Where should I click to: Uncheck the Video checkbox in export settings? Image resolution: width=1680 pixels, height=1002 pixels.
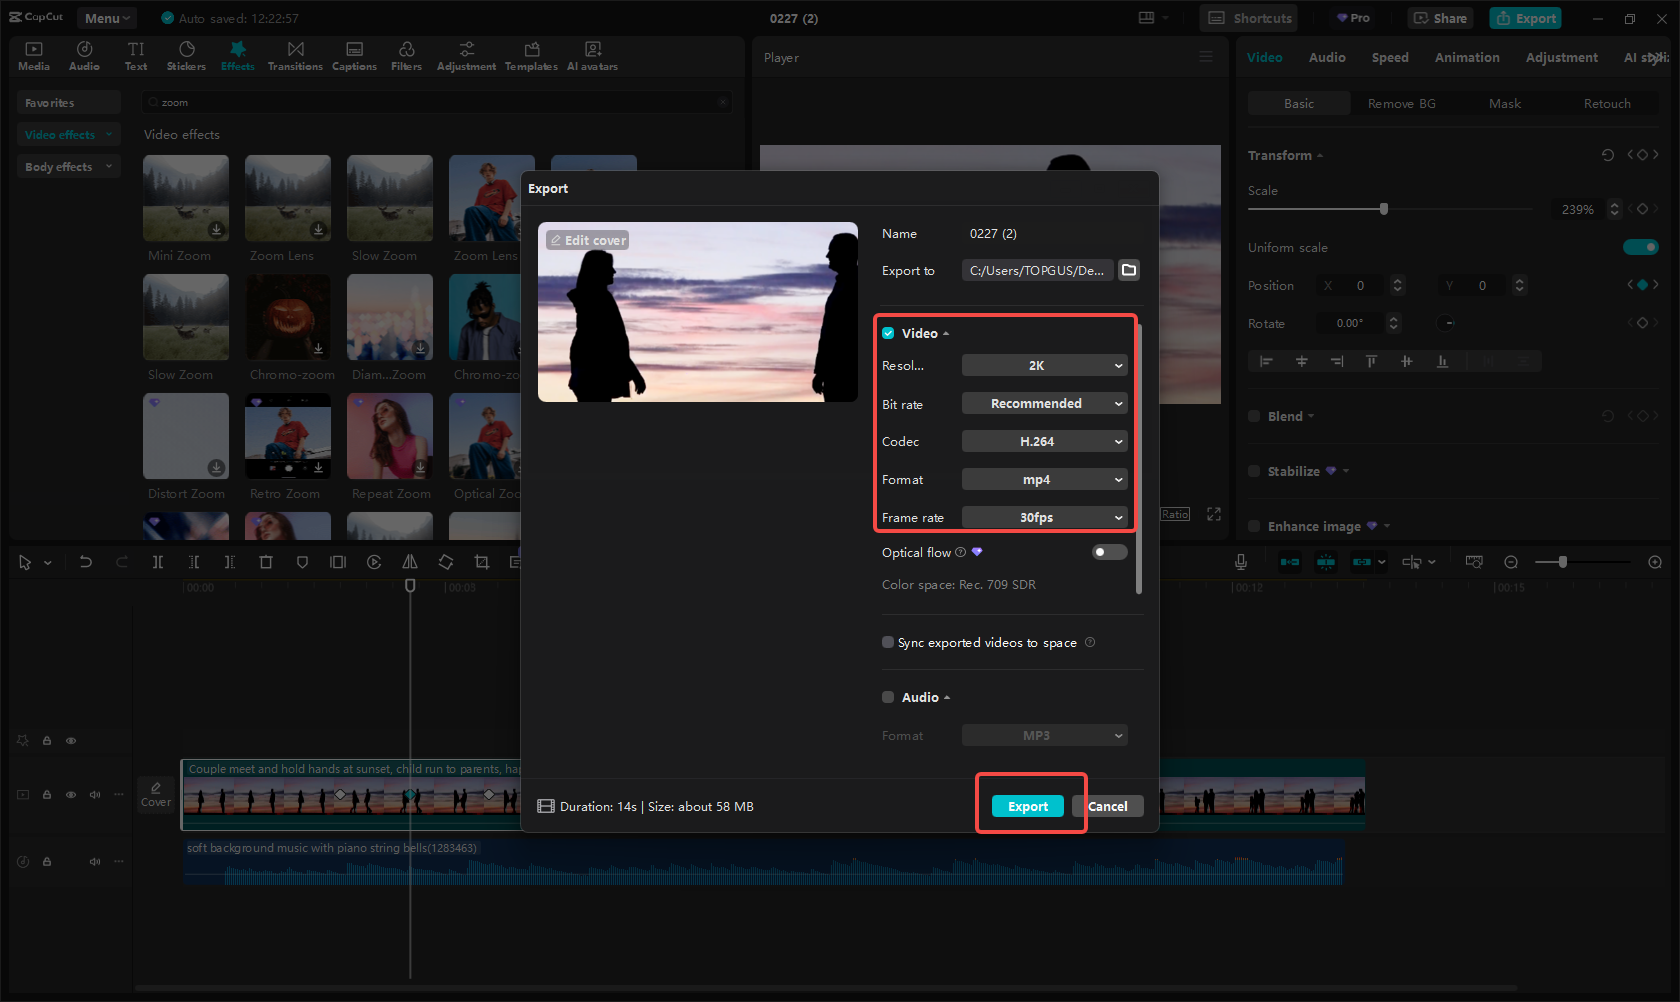(x=888, y=333)
